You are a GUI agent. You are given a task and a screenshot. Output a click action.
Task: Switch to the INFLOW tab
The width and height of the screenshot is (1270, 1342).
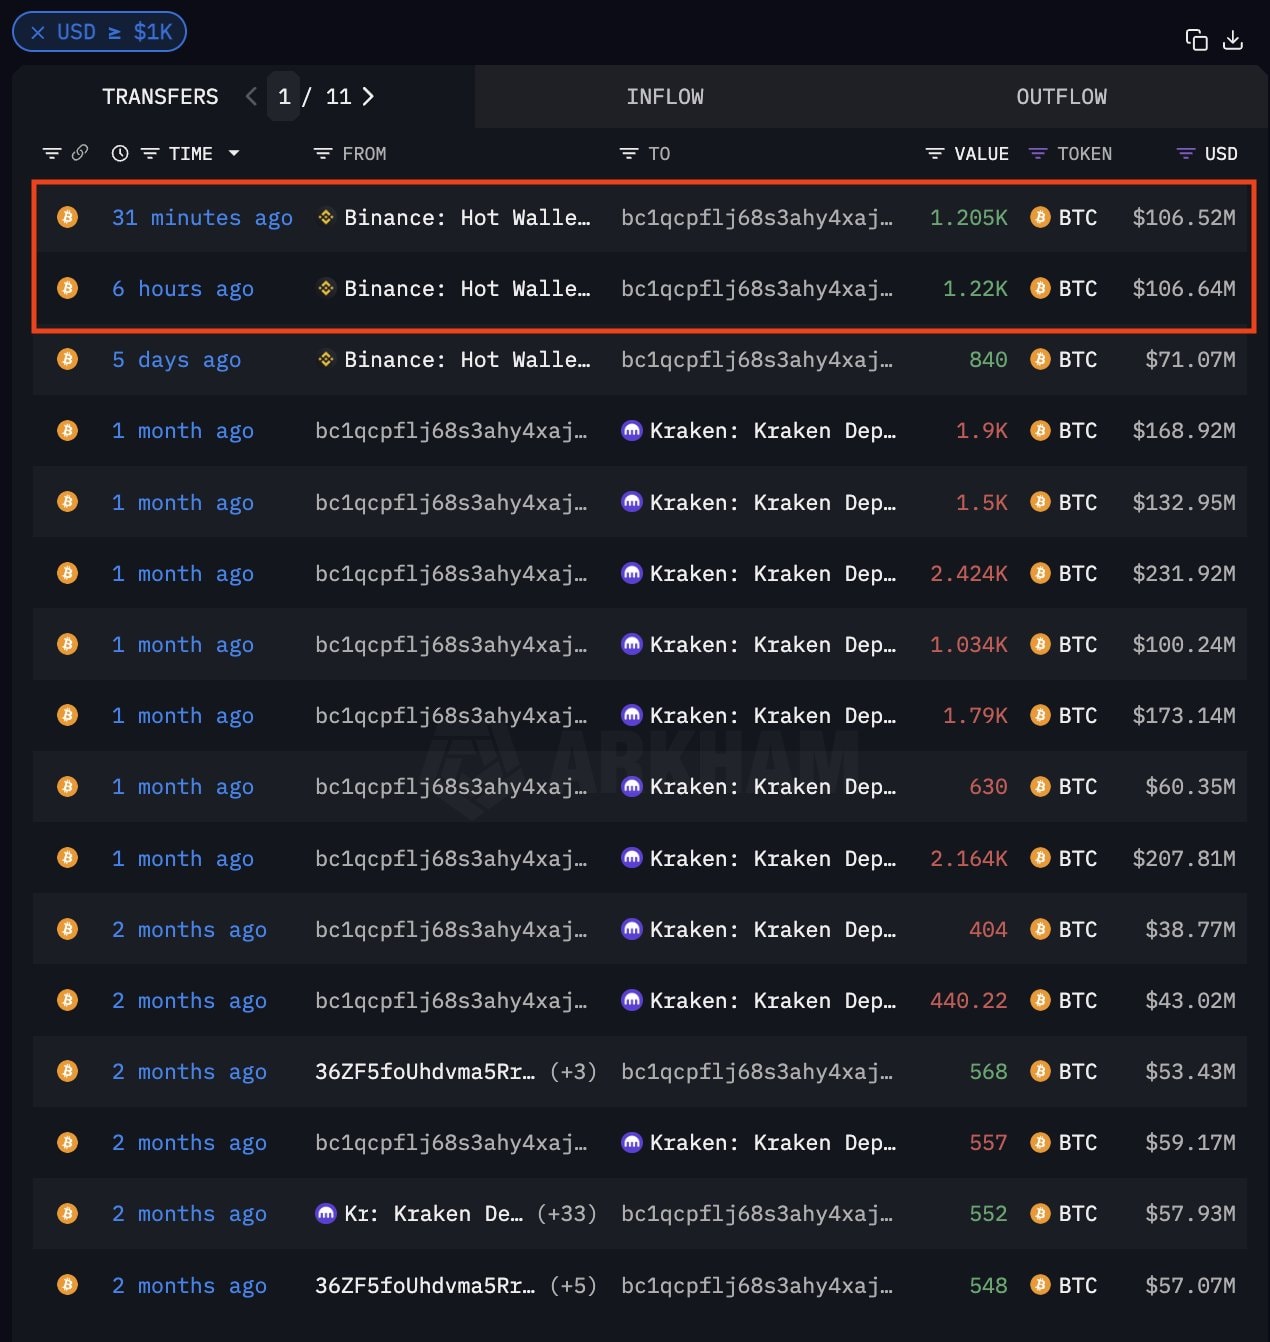click(x=664, y=97)
